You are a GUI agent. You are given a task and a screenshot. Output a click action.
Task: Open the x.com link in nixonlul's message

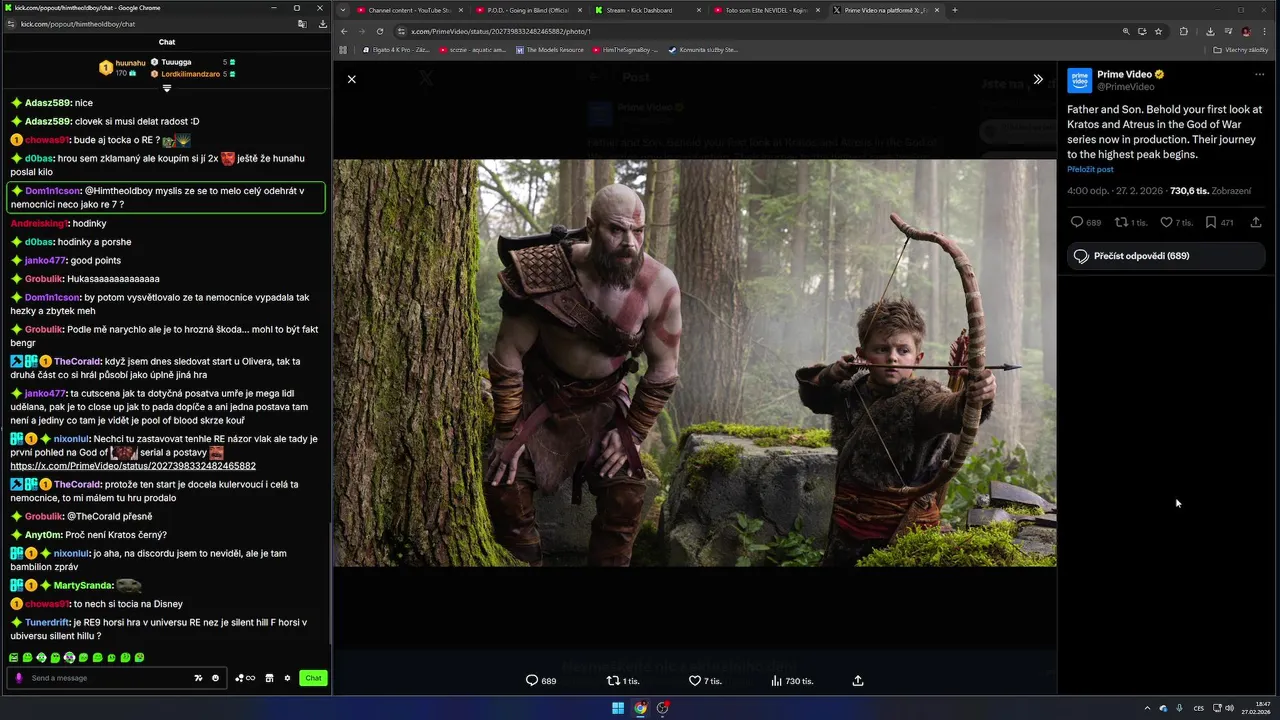(133, 466)
